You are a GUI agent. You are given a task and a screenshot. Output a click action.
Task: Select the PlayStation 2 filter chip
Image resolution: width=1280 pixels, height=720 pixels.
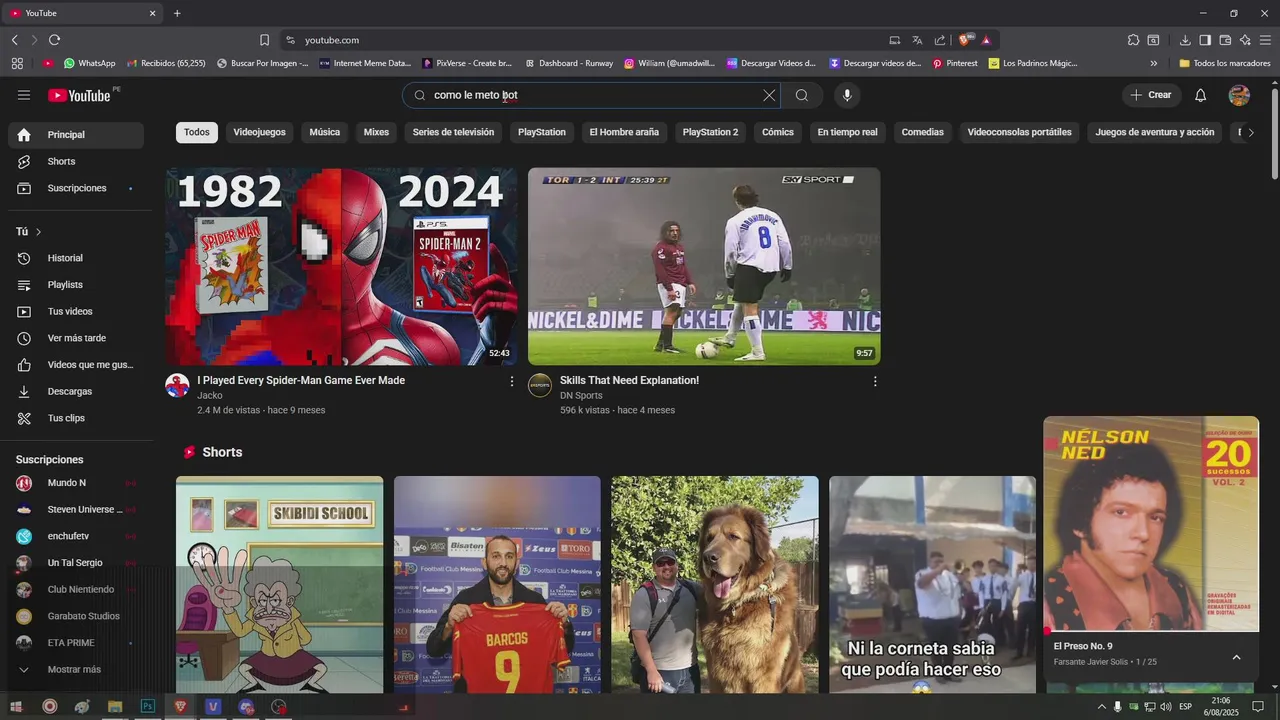(x=710, y=132)
